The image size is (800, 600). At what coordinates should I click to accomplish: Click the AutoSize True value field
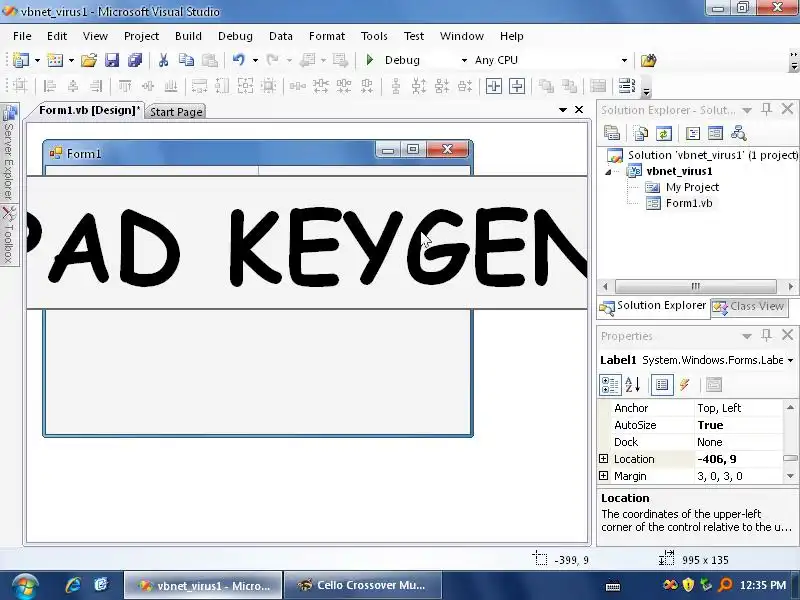[x=739, y=425]
